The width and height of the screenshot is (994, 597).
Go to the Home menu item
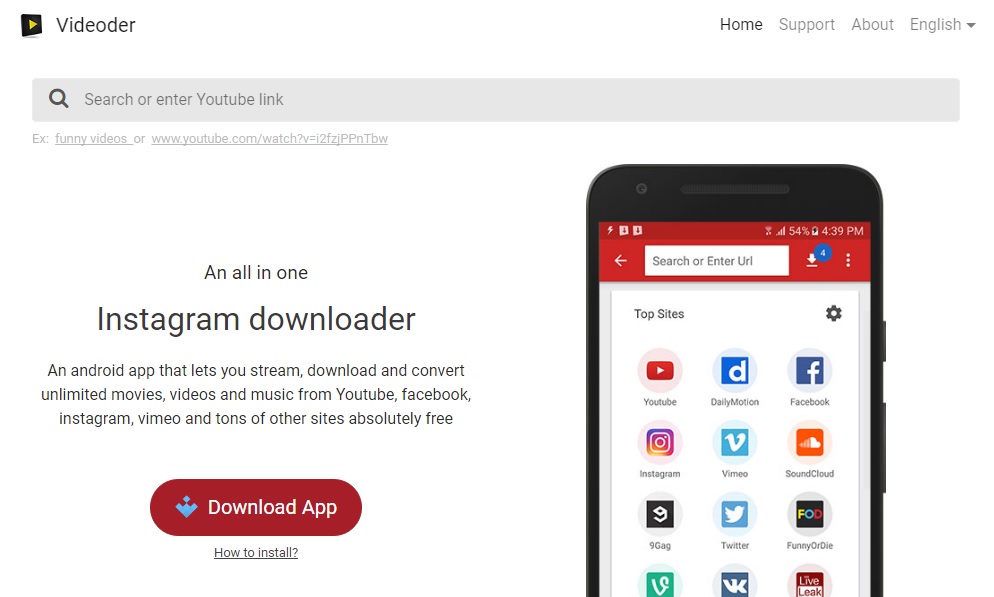click(741, 25)
